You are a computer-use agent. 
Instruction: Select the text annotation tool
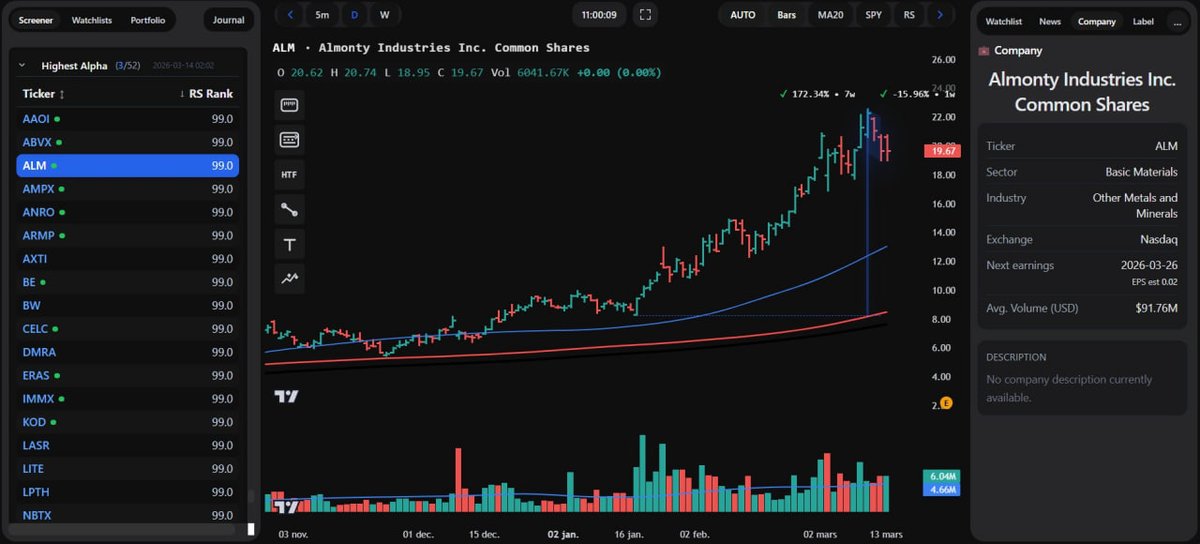click(x=290, y=245)
